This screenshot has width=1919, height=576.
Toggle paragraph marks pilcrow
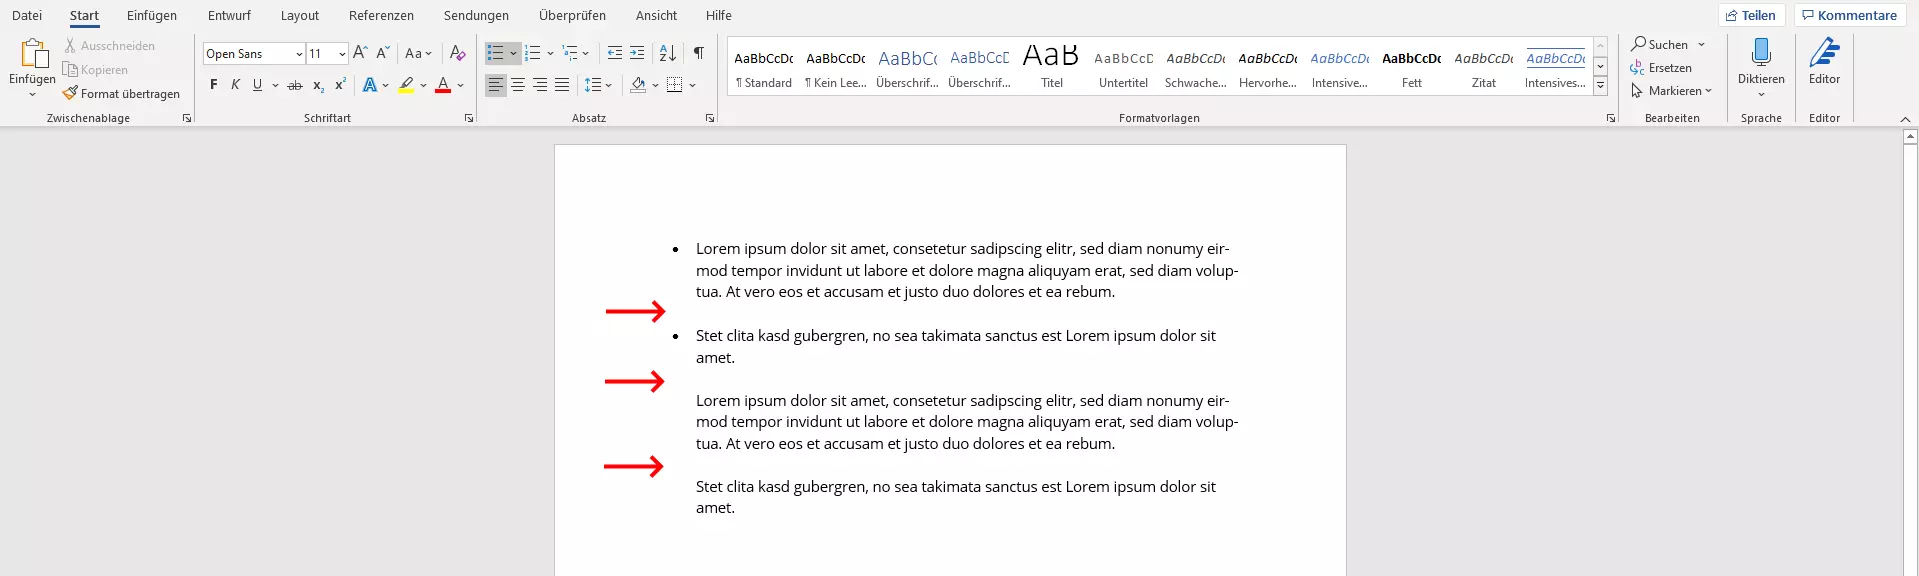[699, 53]
